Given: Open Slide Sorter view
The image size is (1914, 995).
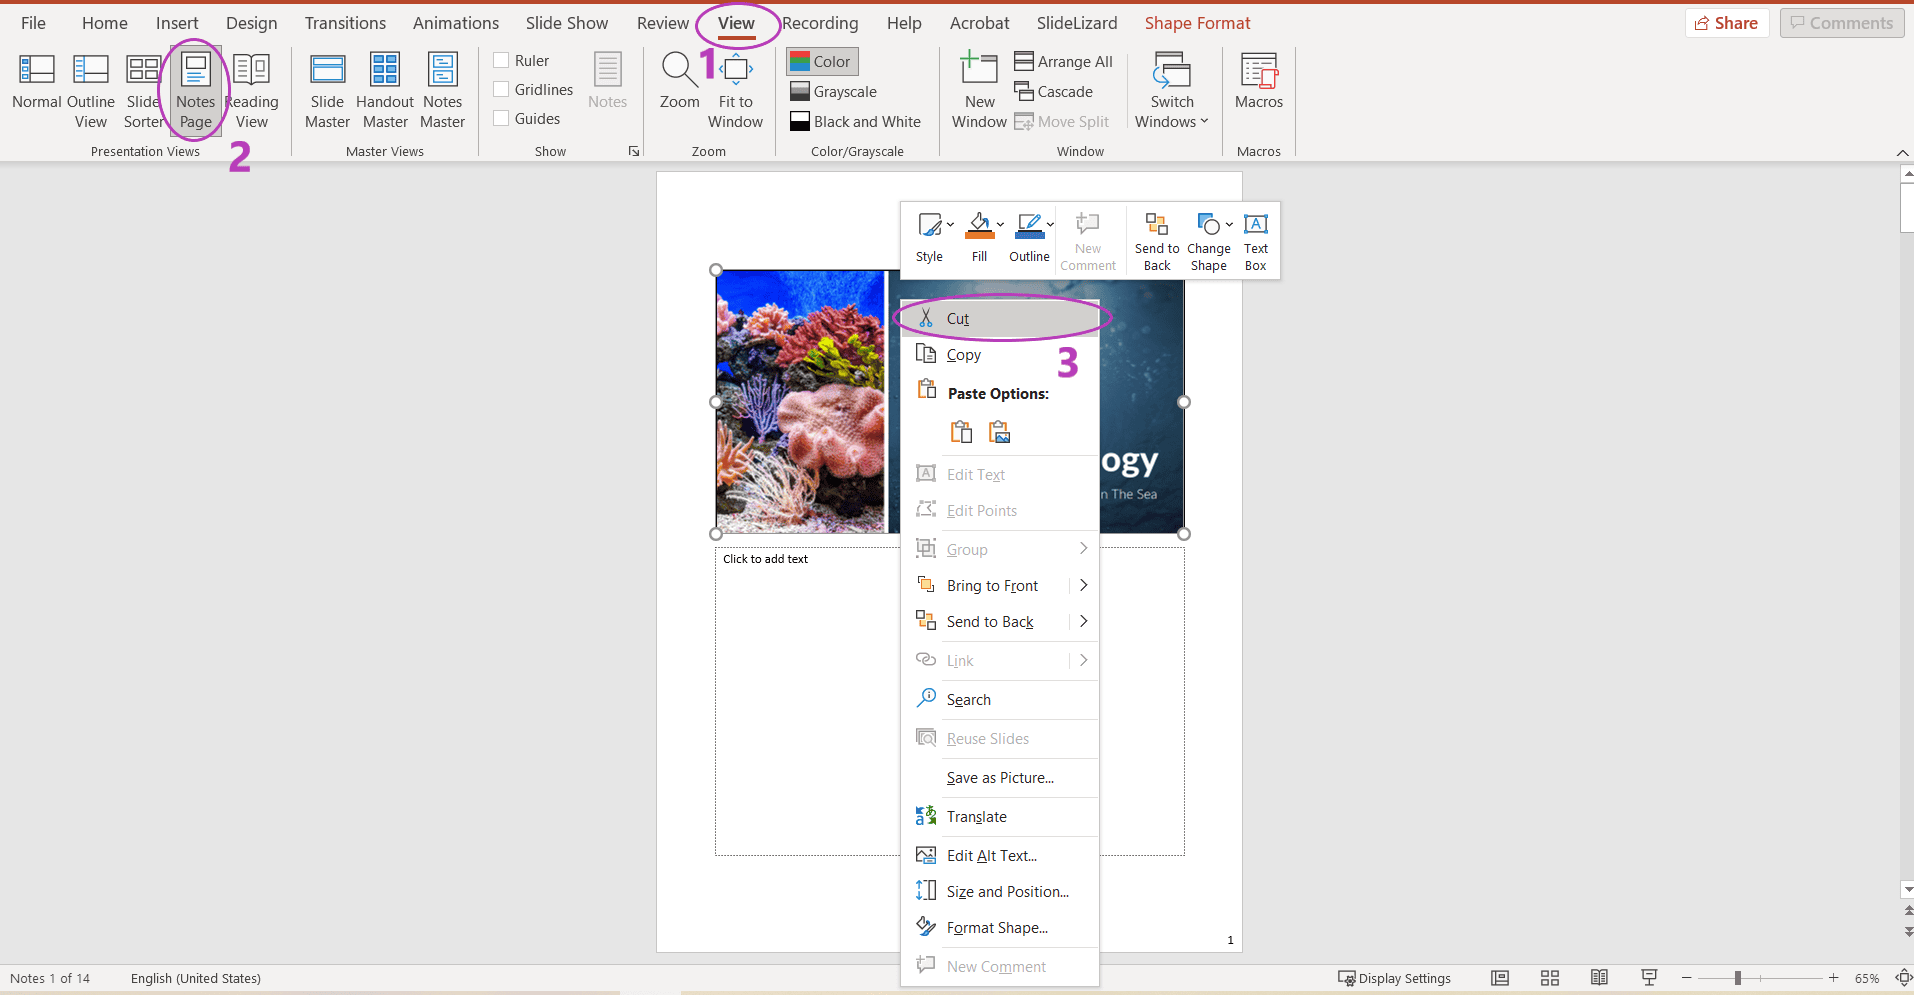Looking at the screenshot, I should pos(143,90).
